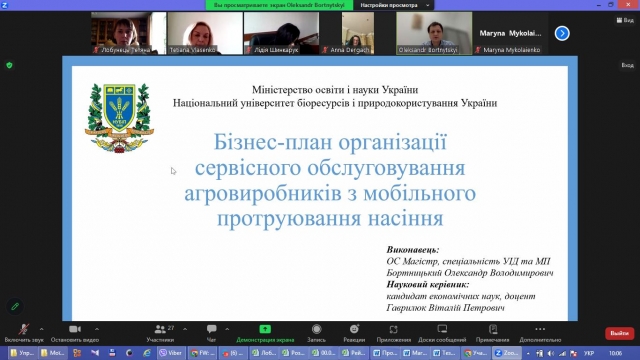Open the Internet Explorer taskbar icon

[147, 353]
